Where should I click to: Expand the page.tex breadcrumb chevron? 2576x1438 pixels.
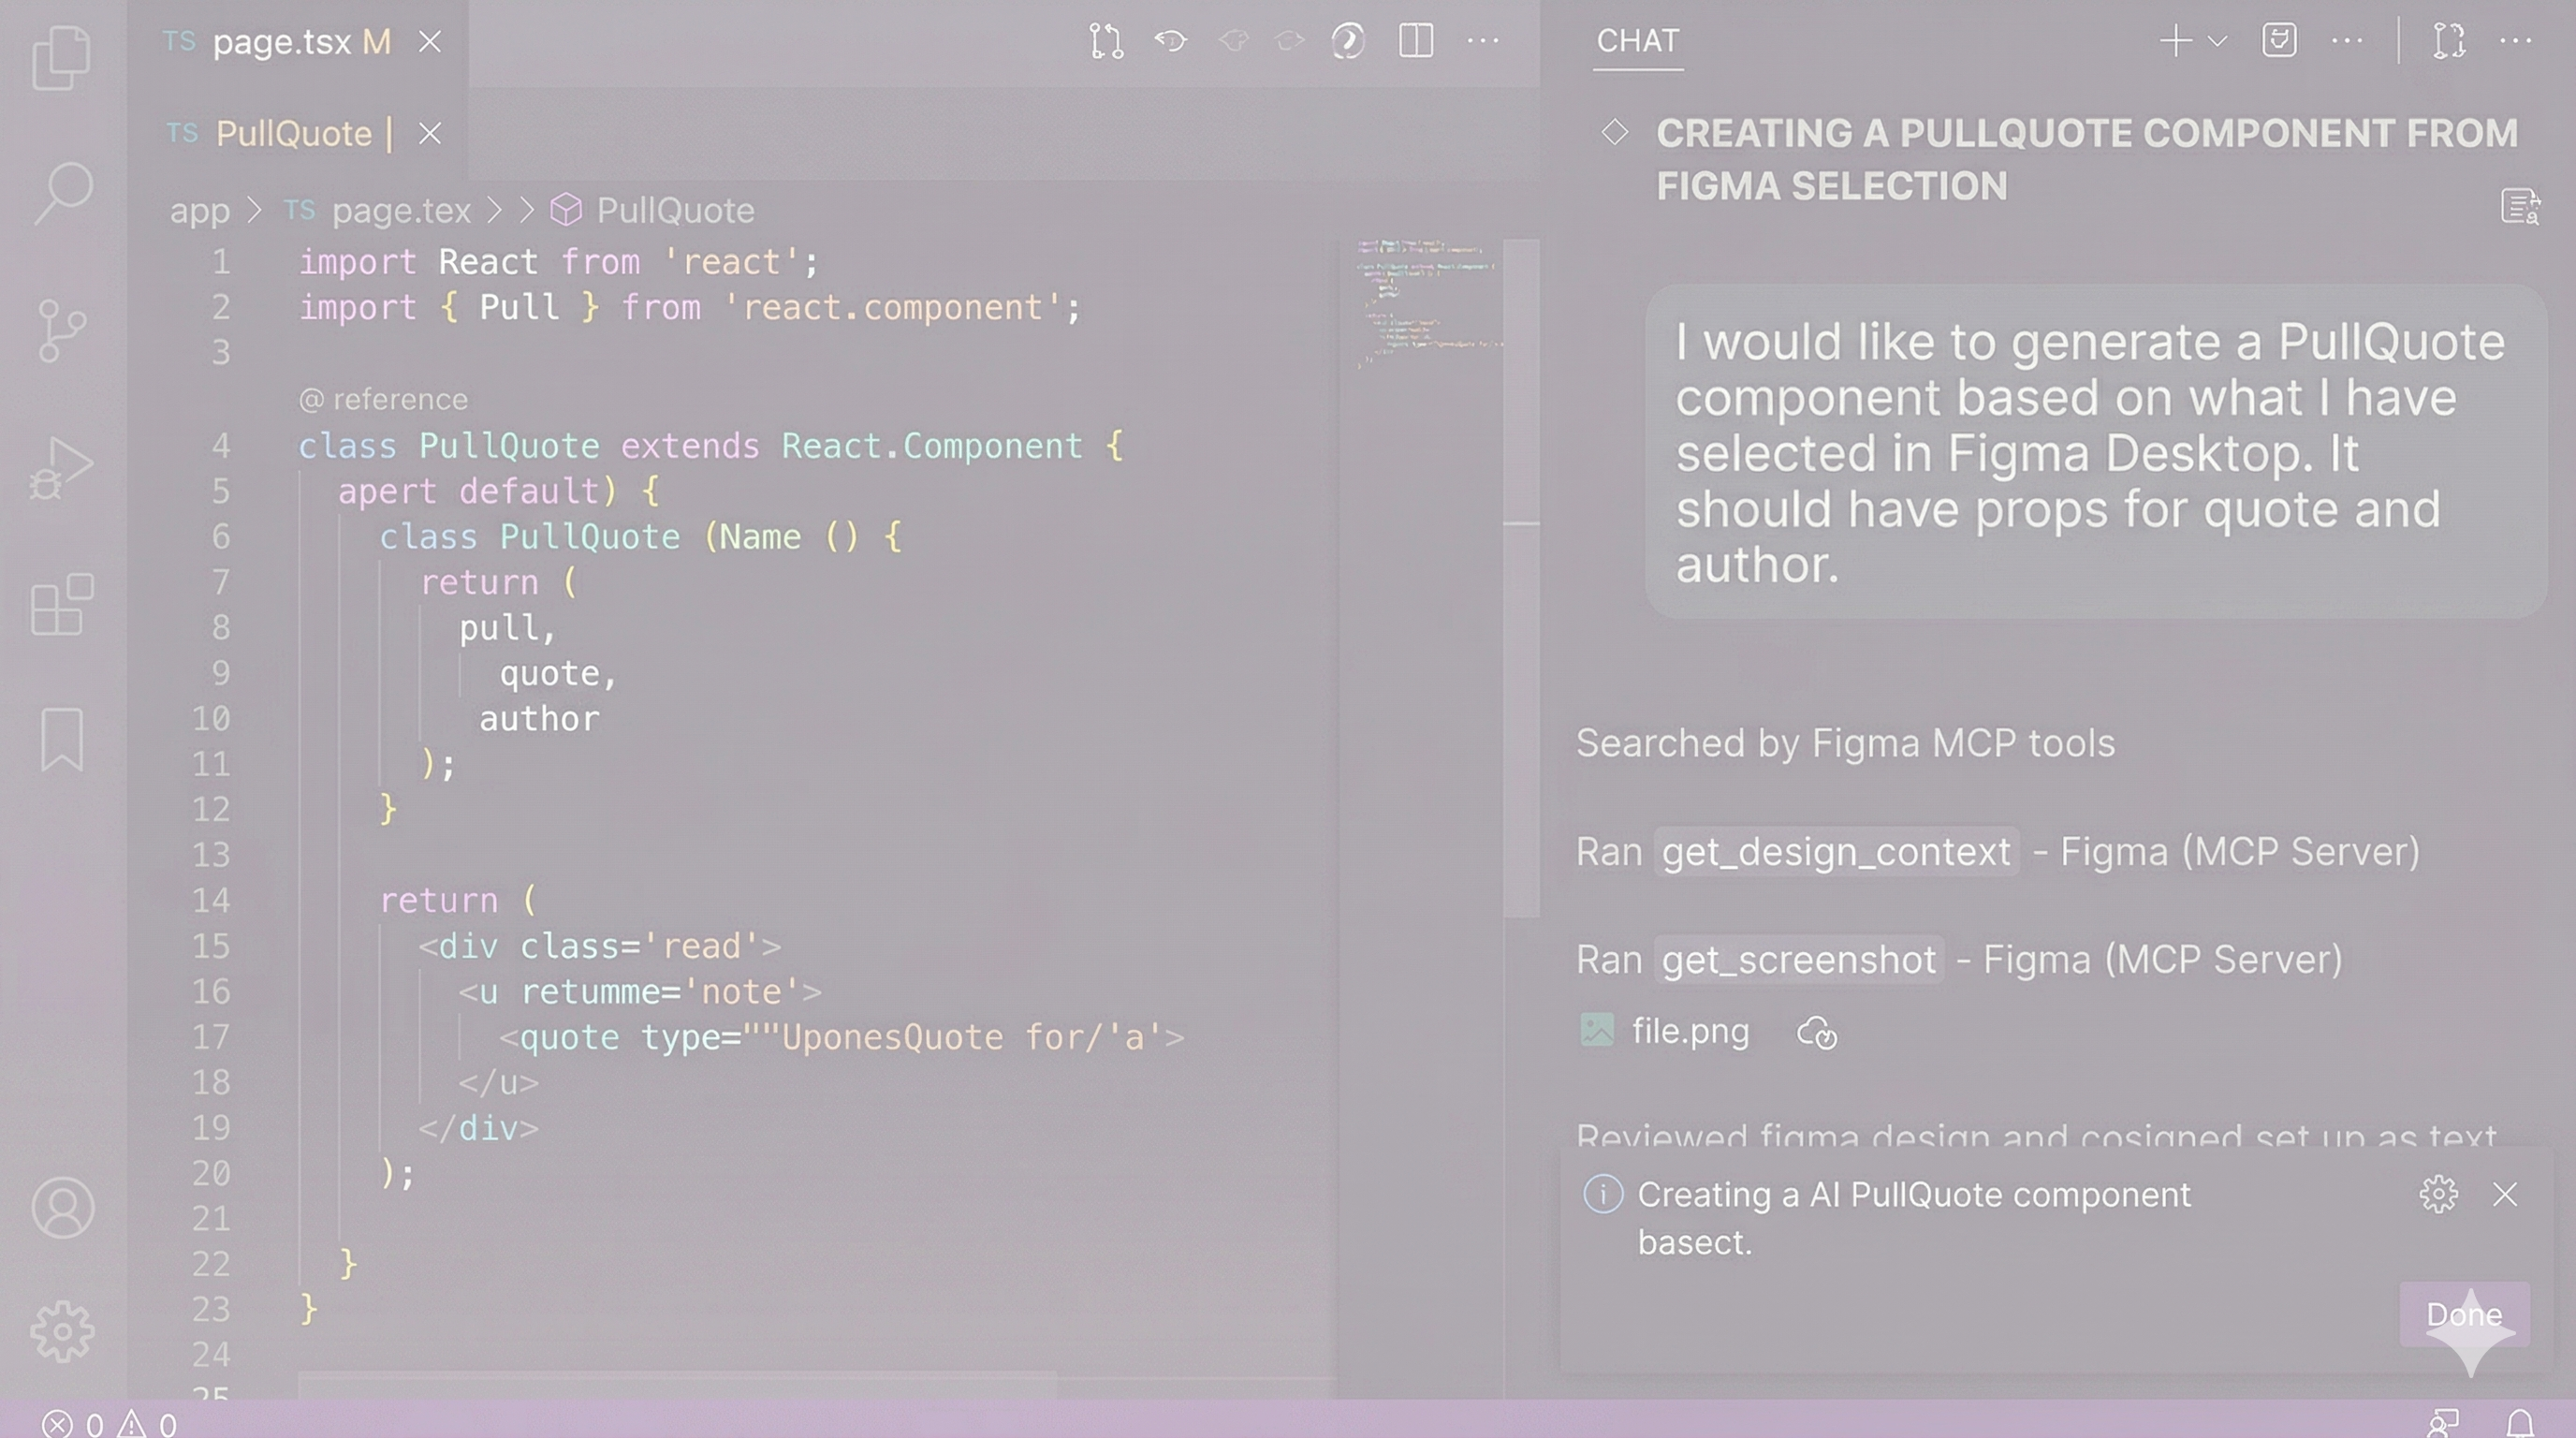pos(493,211)
